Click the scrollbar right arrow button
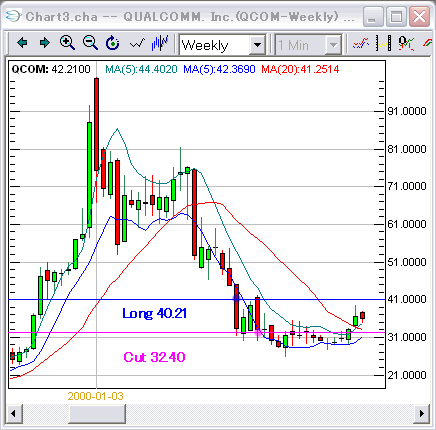Image resolution: width=436 pixels, height=430 pixels. pos(422,414)
